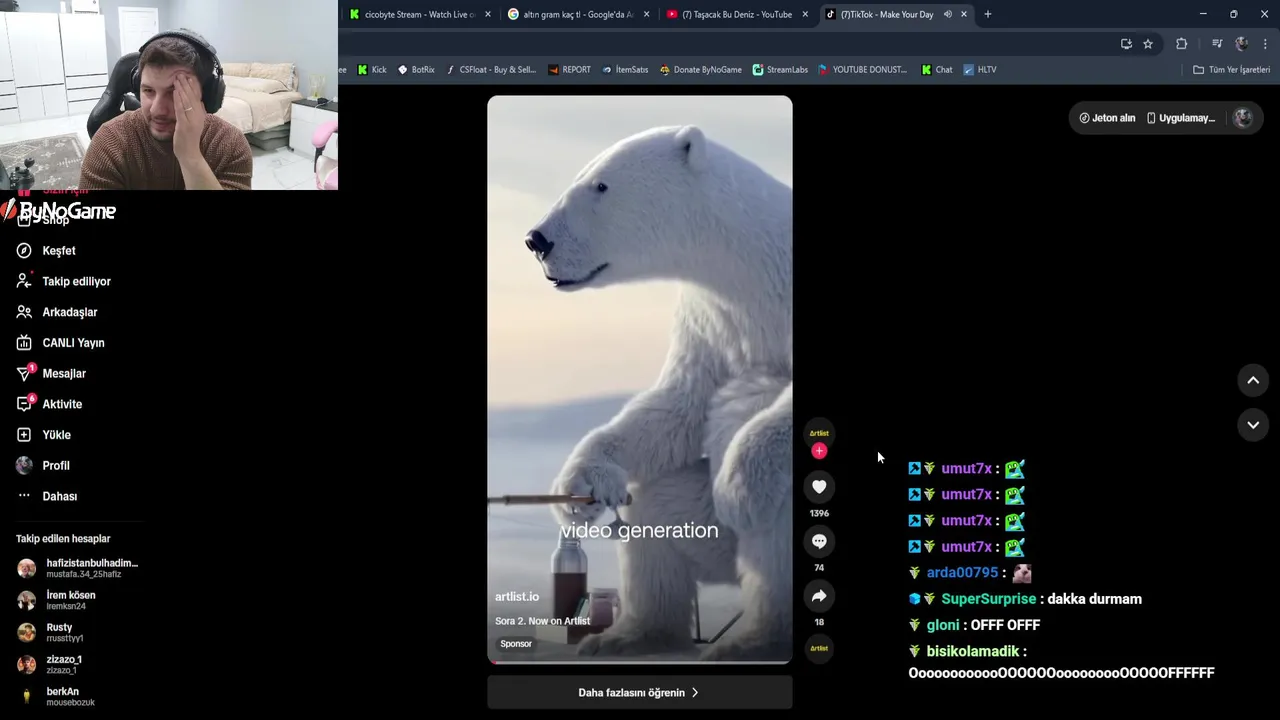
Task: Open media controls icon in toolbar
Action: 1217,44
